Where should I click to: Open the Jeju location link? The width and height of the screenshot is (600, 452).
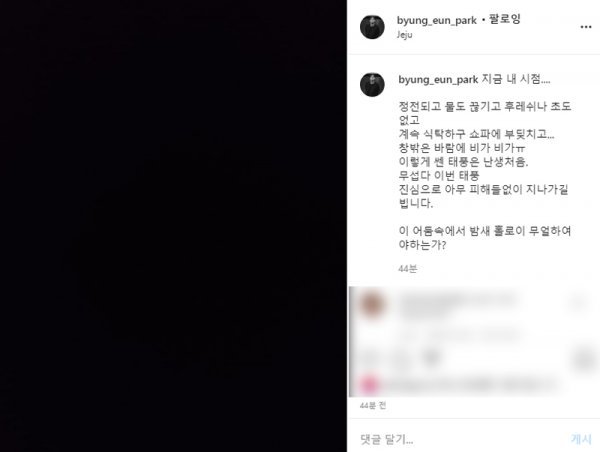404,34
